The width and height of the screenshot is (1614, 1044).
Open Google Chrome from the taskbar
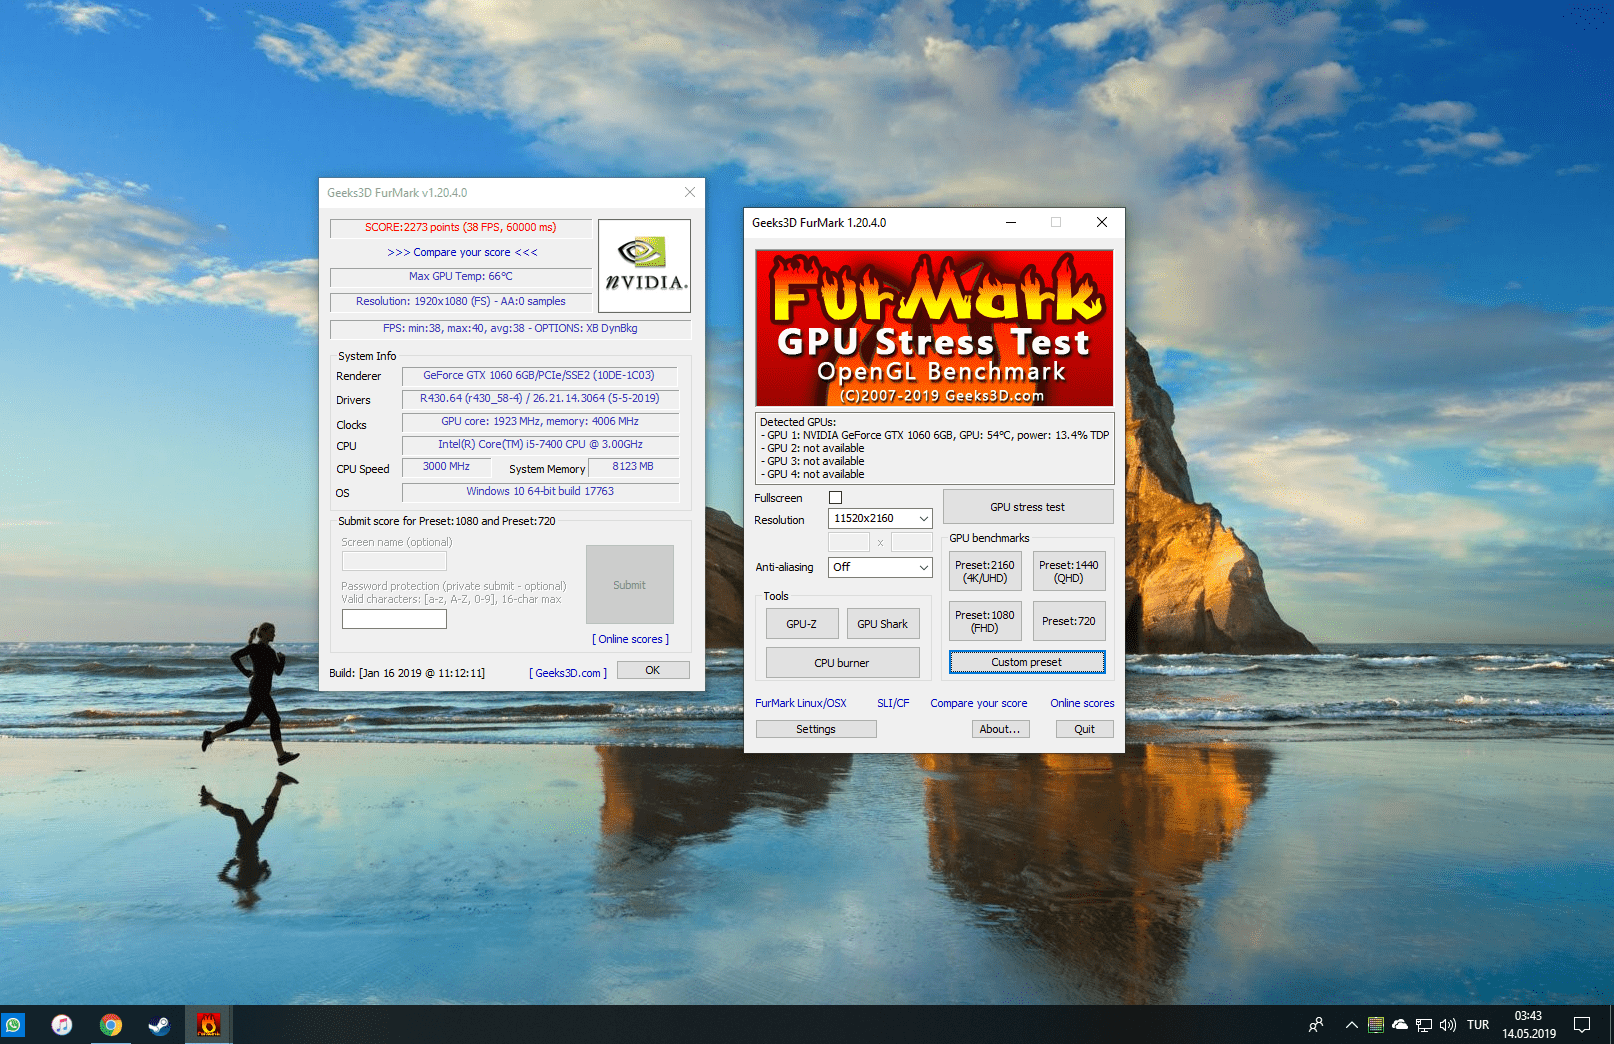[x=111, y=1025]
